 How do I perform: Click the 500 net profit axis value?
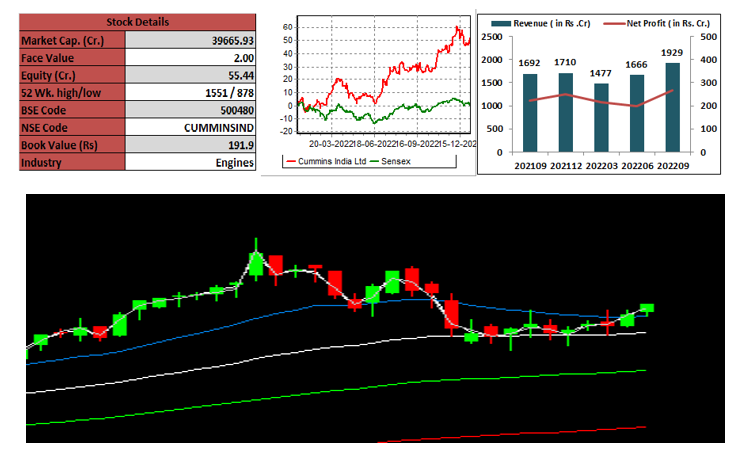709,37
